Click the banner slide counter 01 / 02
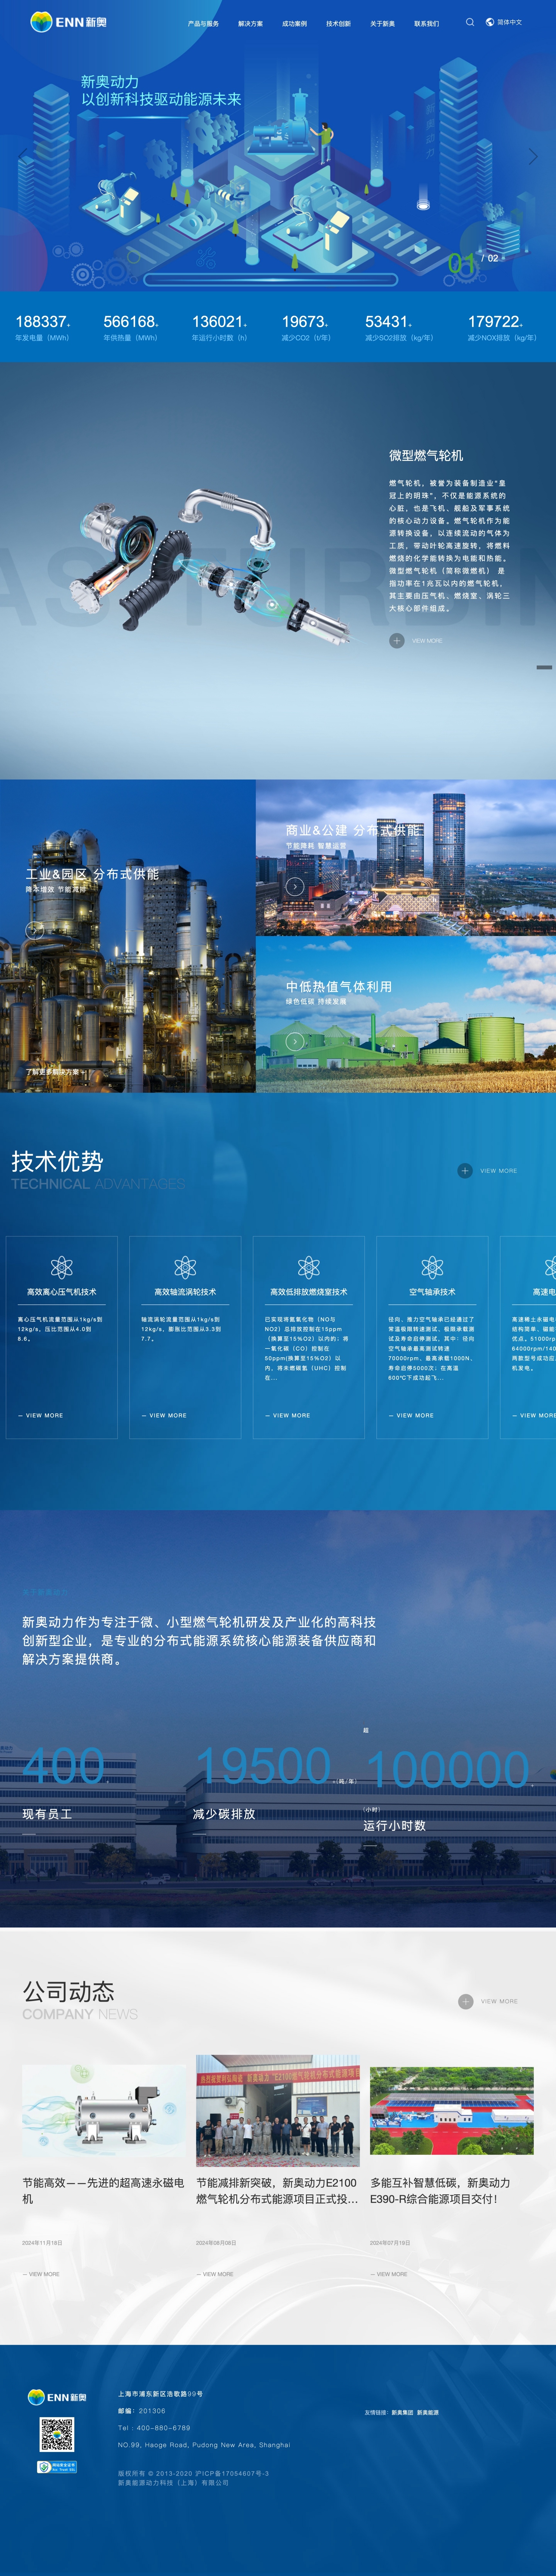Screen dimensions: 556x2576 pos(473,262)
